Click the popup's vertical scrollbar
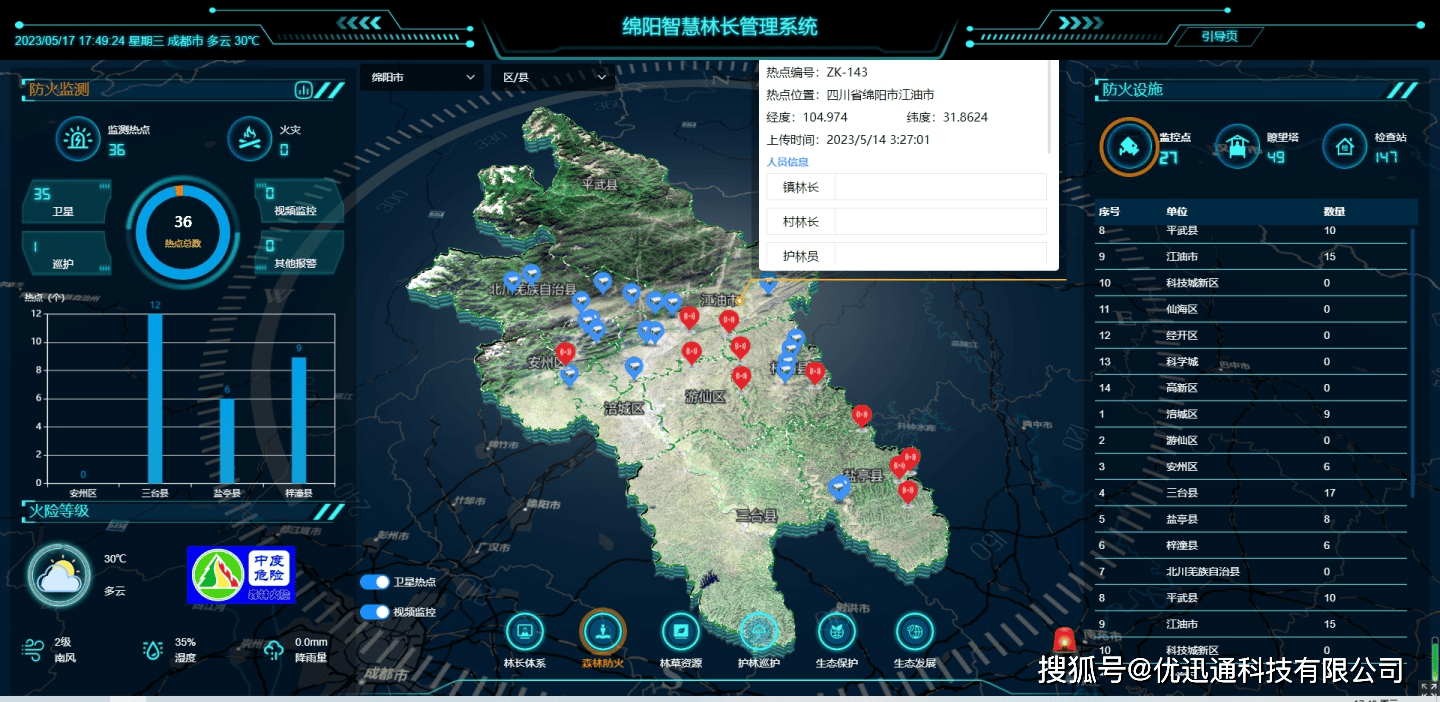1440x702 pixels. click(1049, 107)
